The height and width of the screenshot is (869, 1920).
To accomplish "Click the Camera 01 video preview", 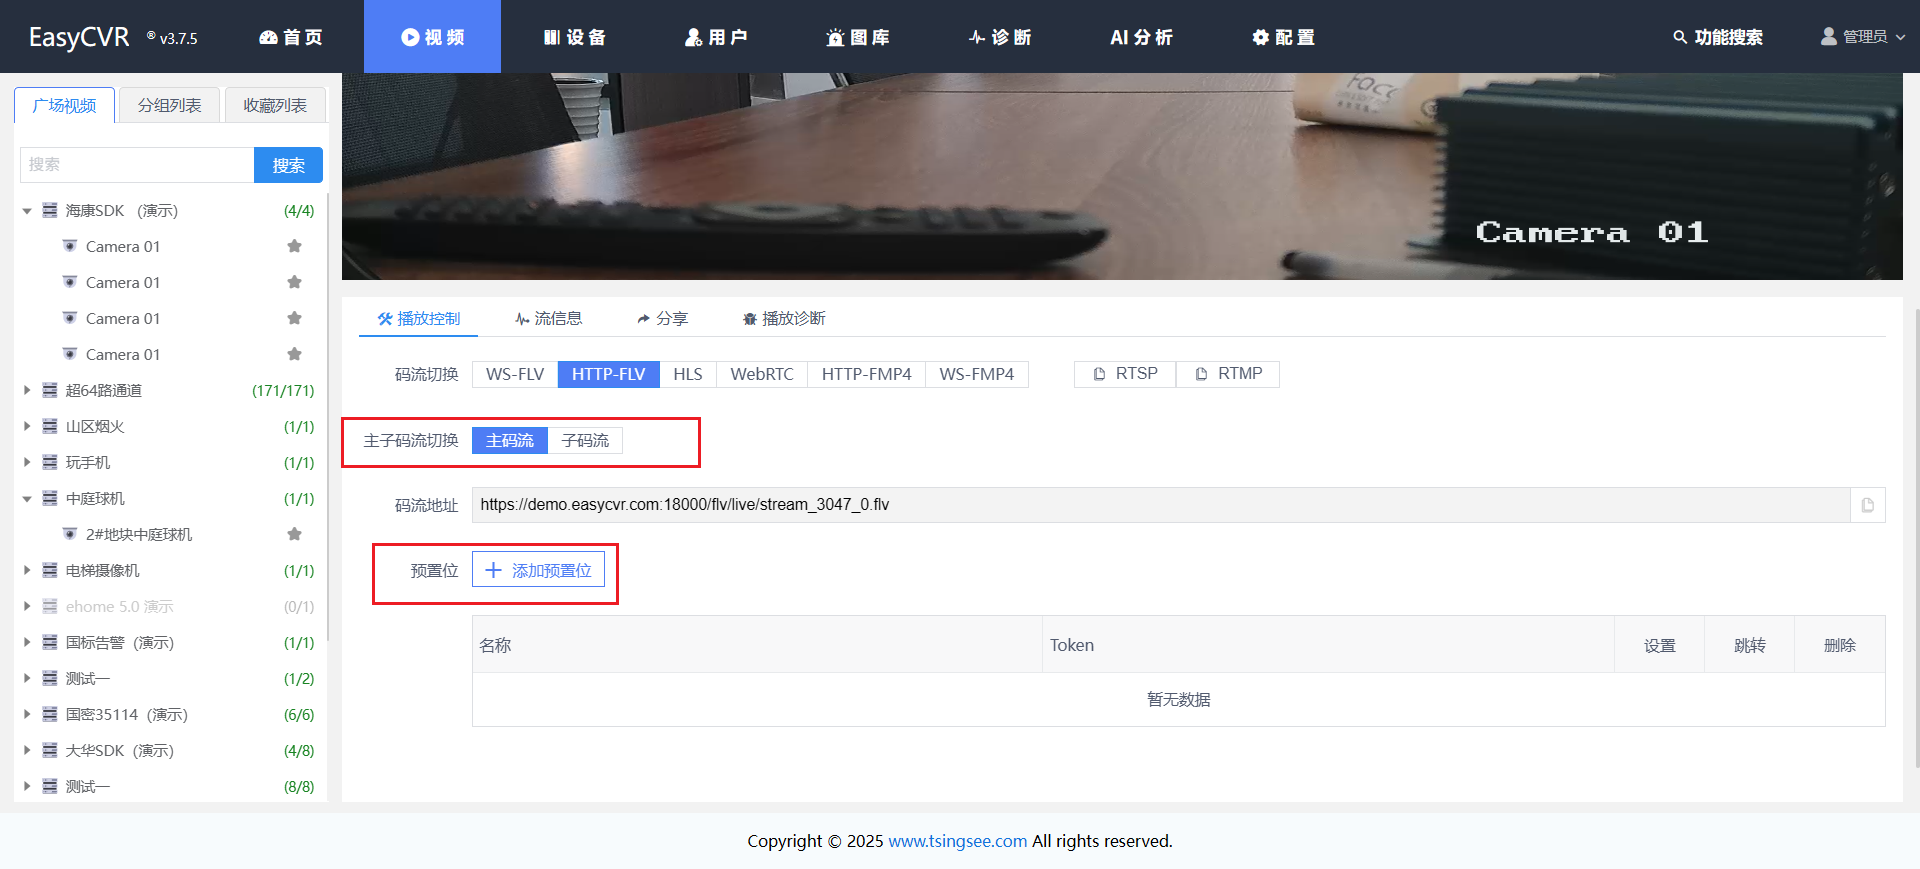I will pos(1122,176).
